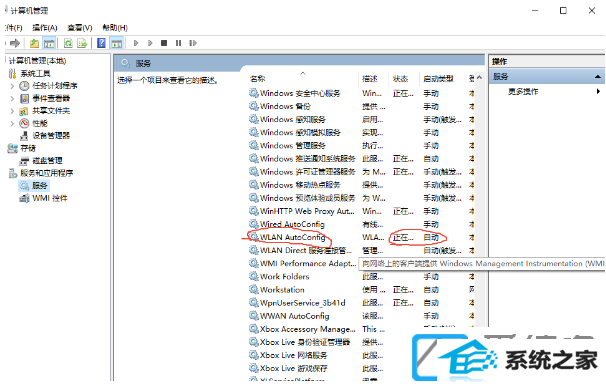
Task: Click the Restart Service toolbar icon
Action: point(193,43)
